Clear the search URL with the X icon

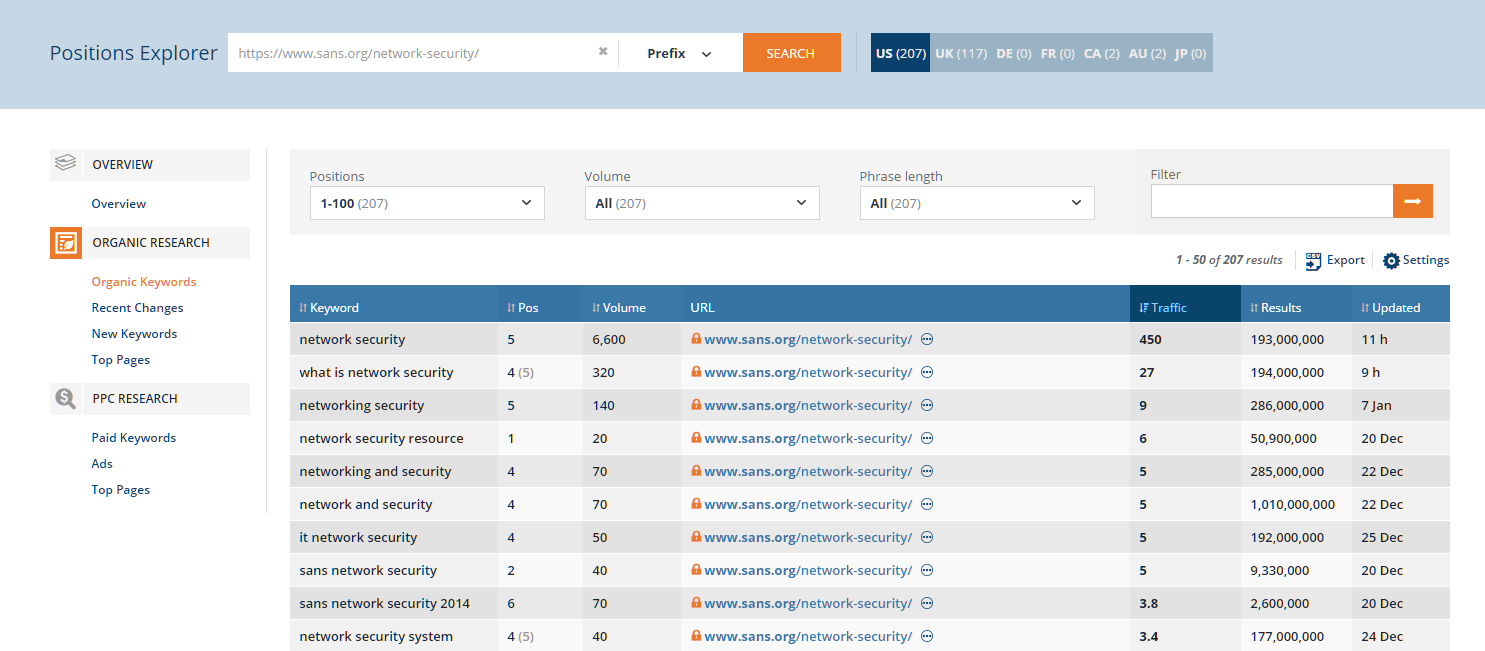point(603,52)
